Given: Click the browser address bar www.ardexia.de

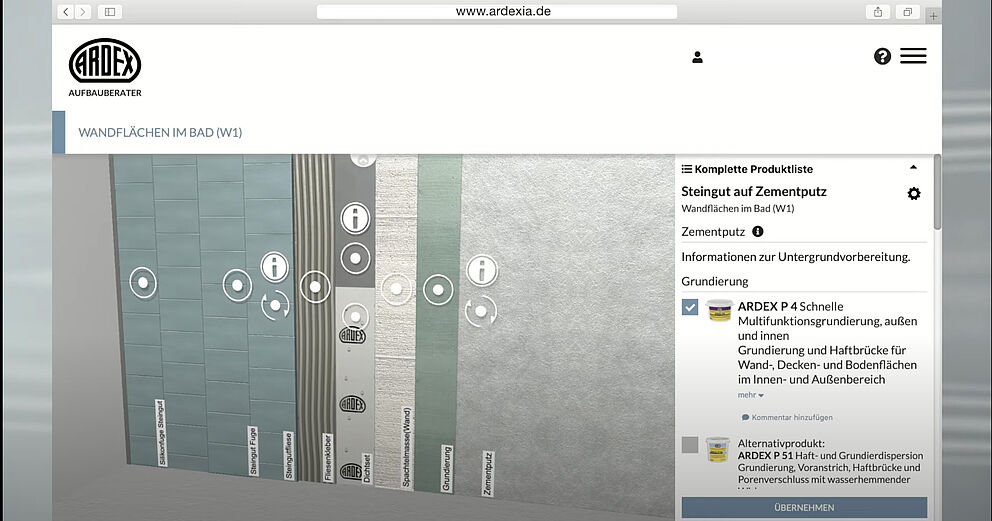Looking at the screenshot, I should pos(496,12).
